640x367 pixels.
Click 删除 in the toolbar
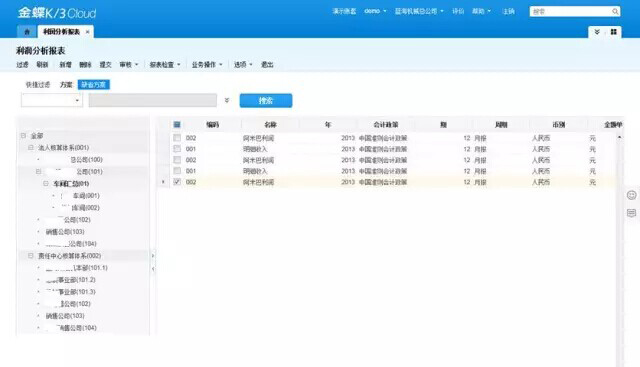tap(85, 65)
